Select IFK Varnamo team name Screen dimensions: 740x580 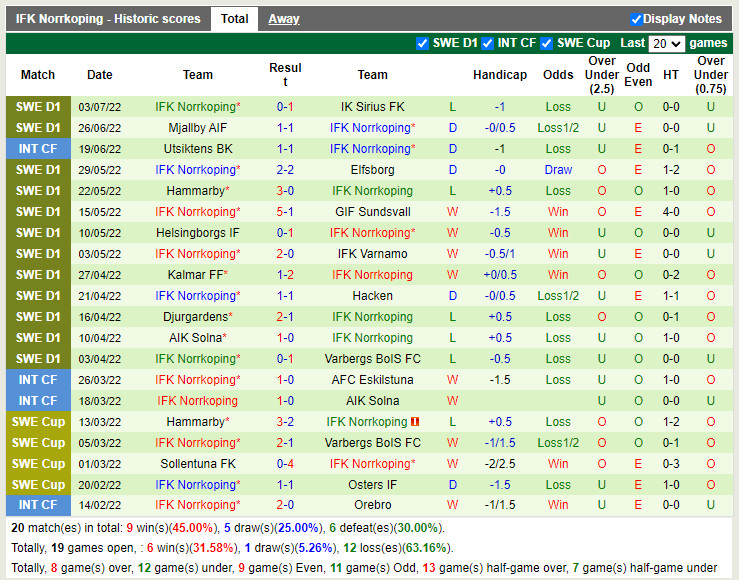[372, 254]
